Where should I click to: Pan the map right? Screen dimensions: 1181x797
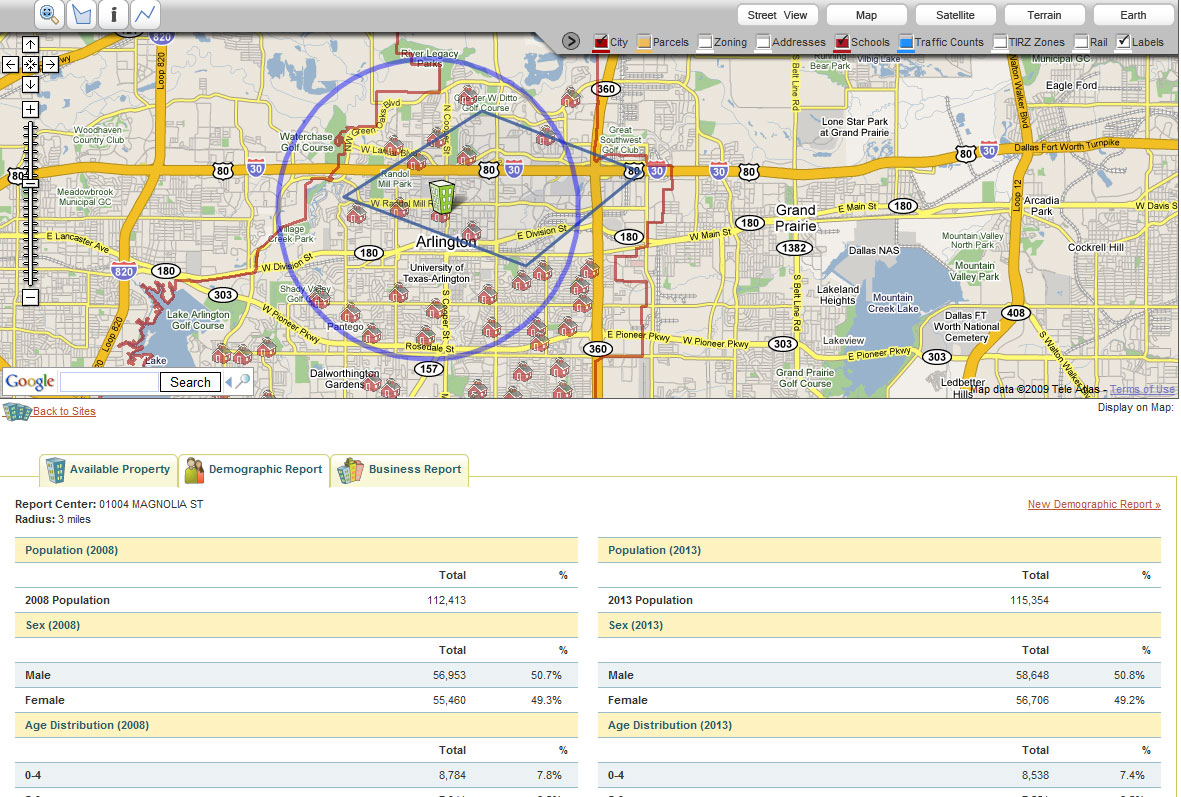50,64
